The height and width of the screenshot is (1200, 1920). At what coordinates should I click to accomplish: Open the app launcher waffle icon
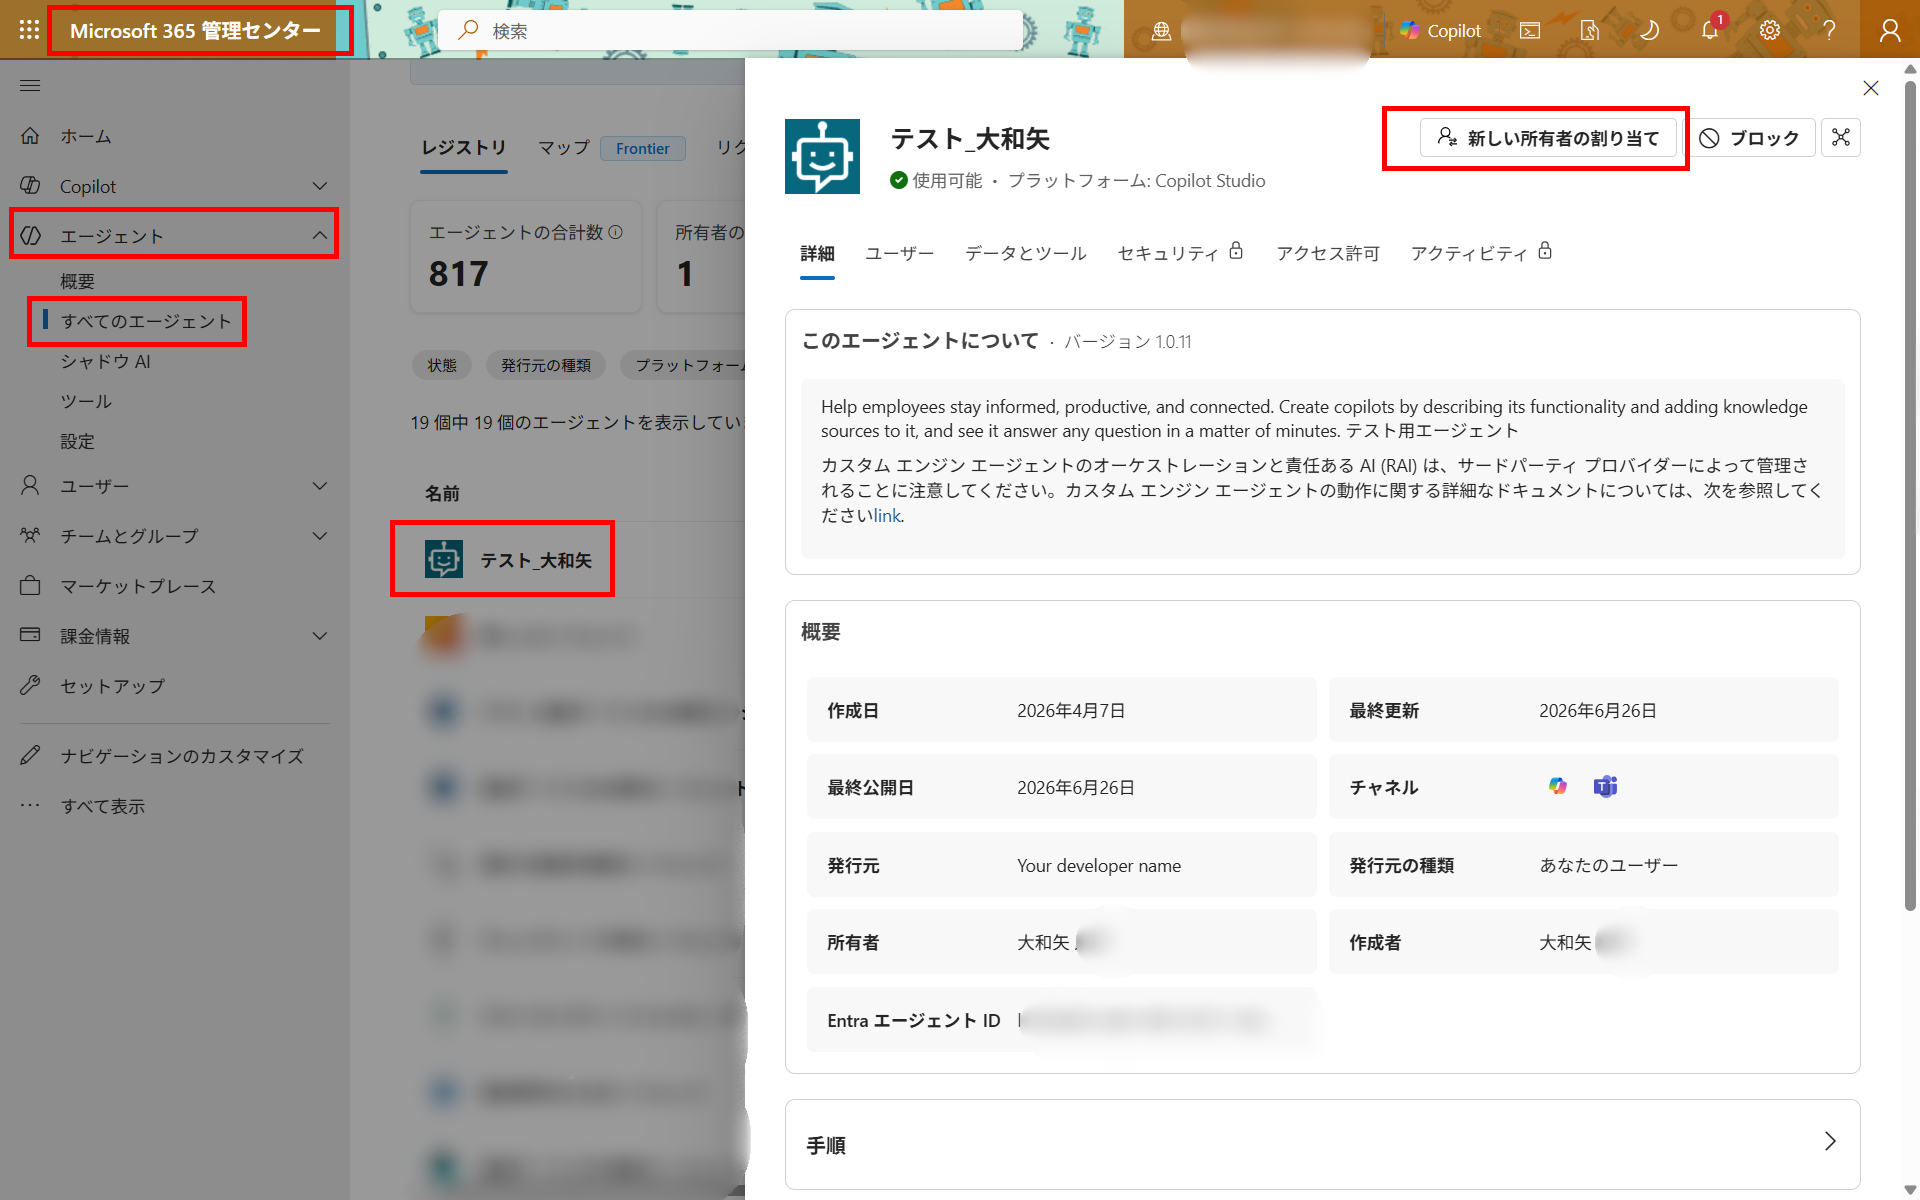pyautogui.click(x=29, y=30)
